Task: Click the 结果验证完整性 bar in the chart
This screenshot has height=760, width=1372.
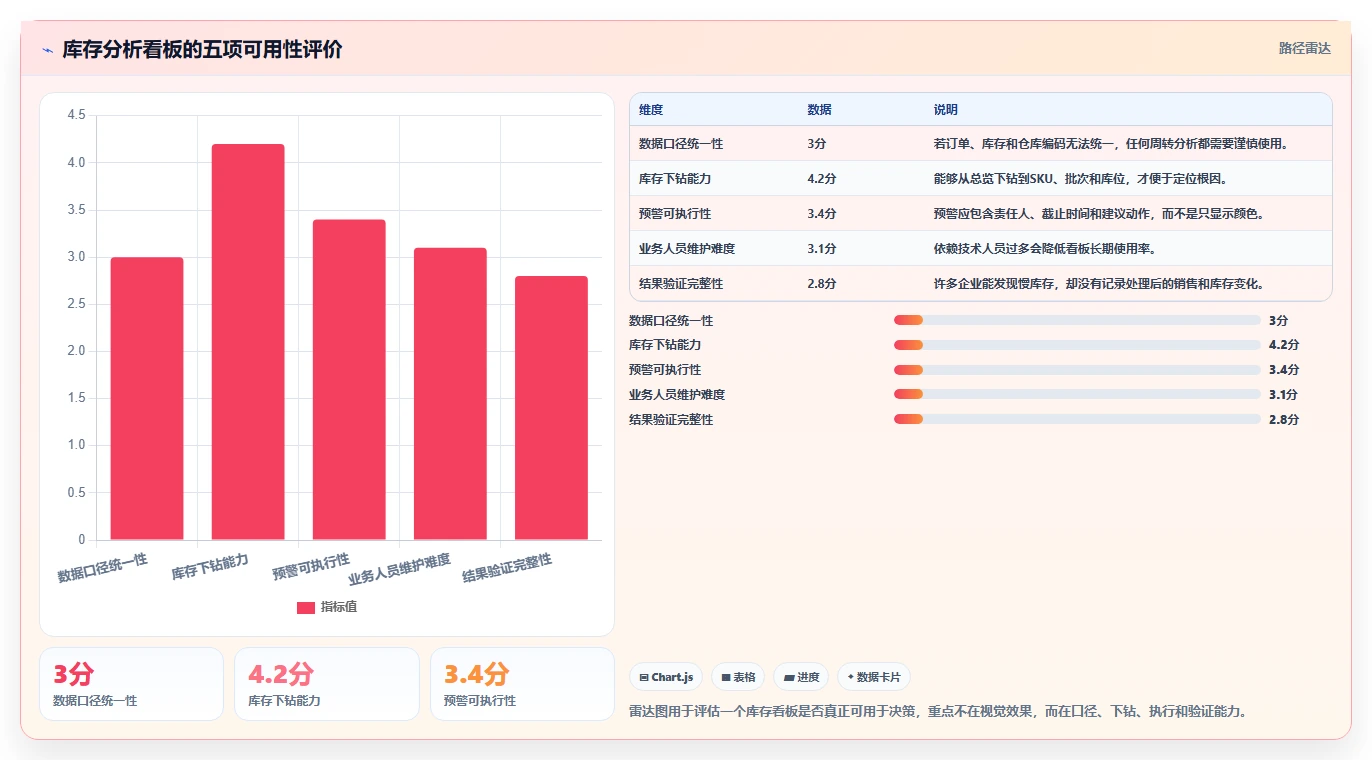Action: point(551,408)
